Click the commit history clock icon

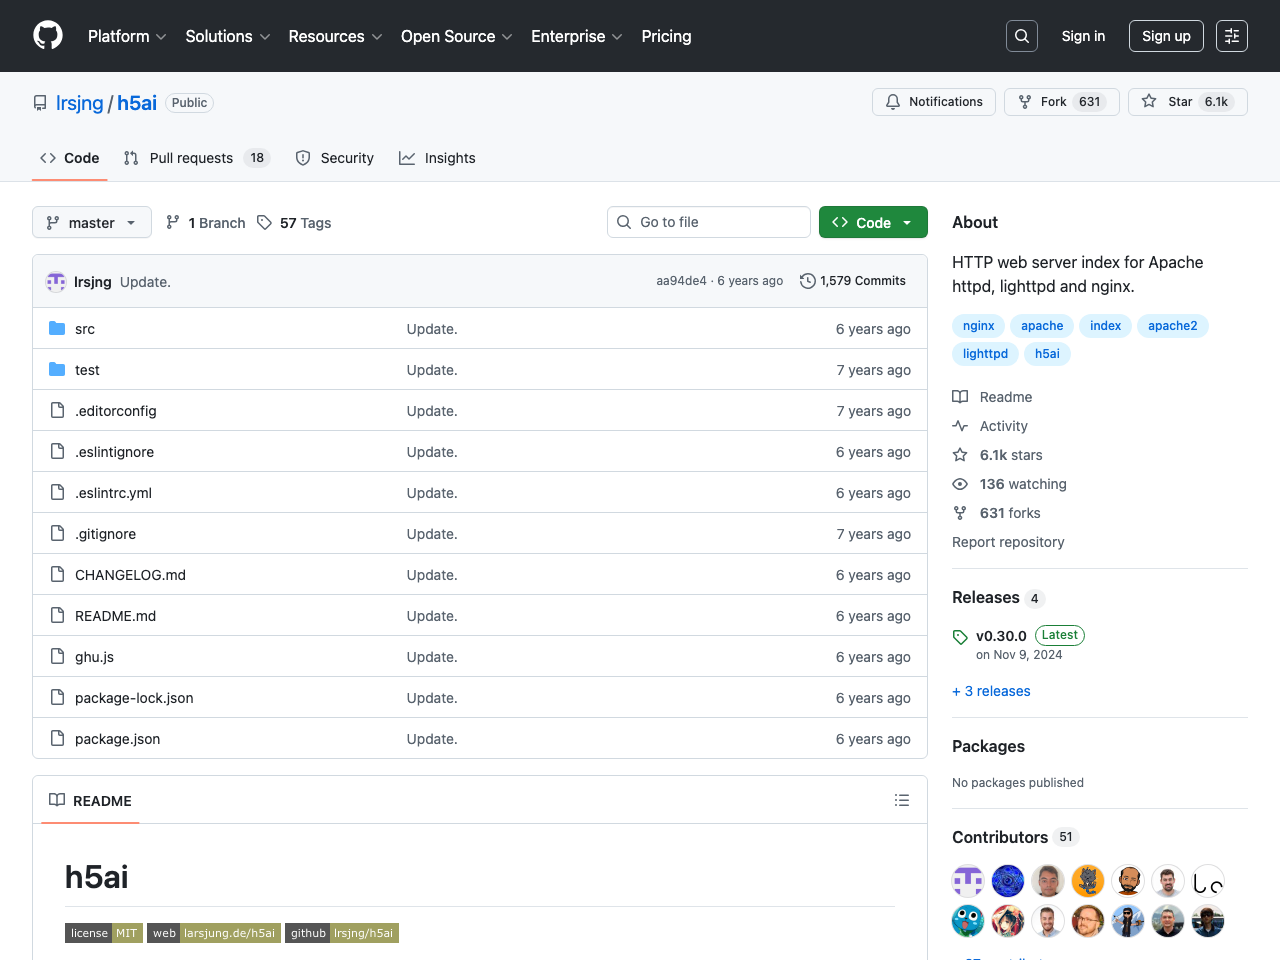pos(807,281)
